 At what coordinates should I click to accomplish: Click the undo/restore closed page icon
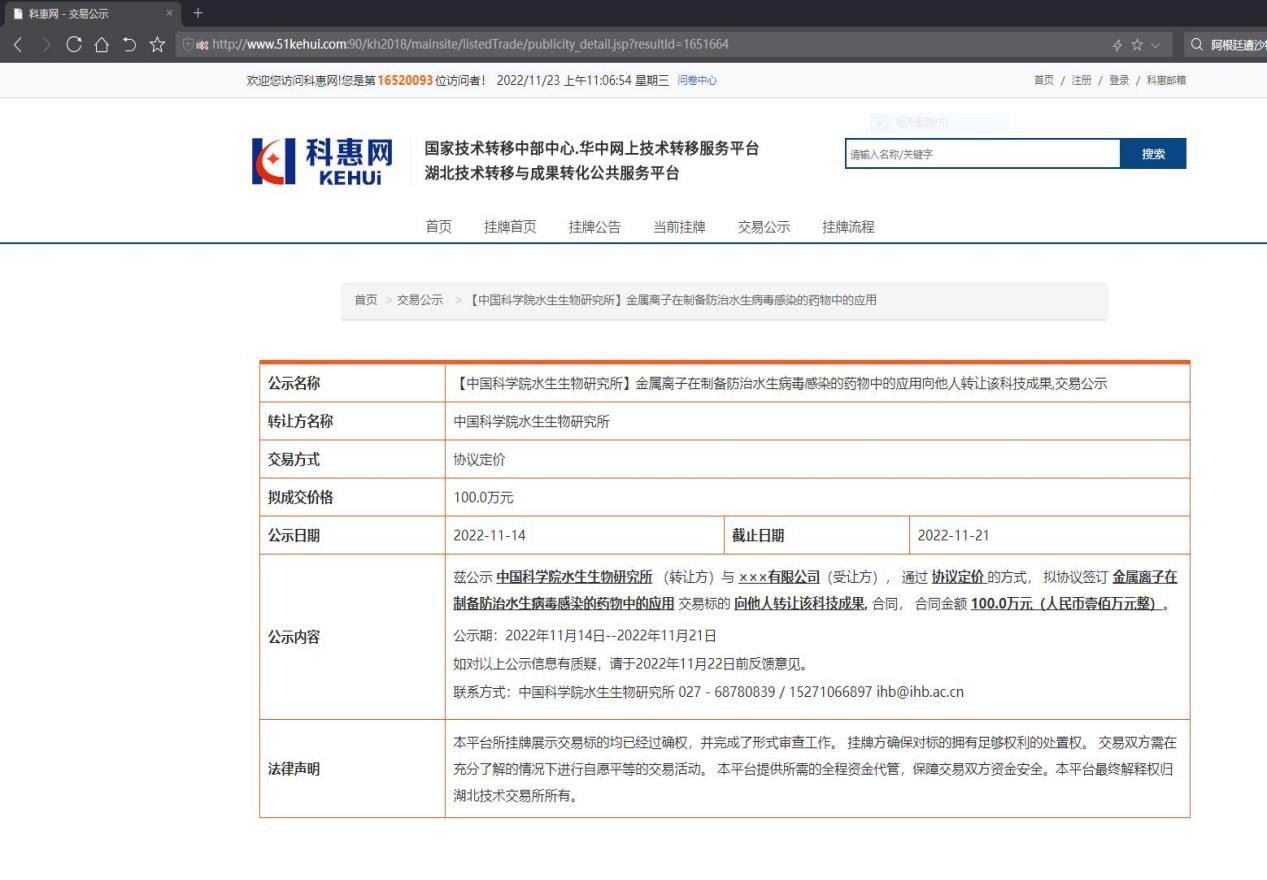click(130, 44)
